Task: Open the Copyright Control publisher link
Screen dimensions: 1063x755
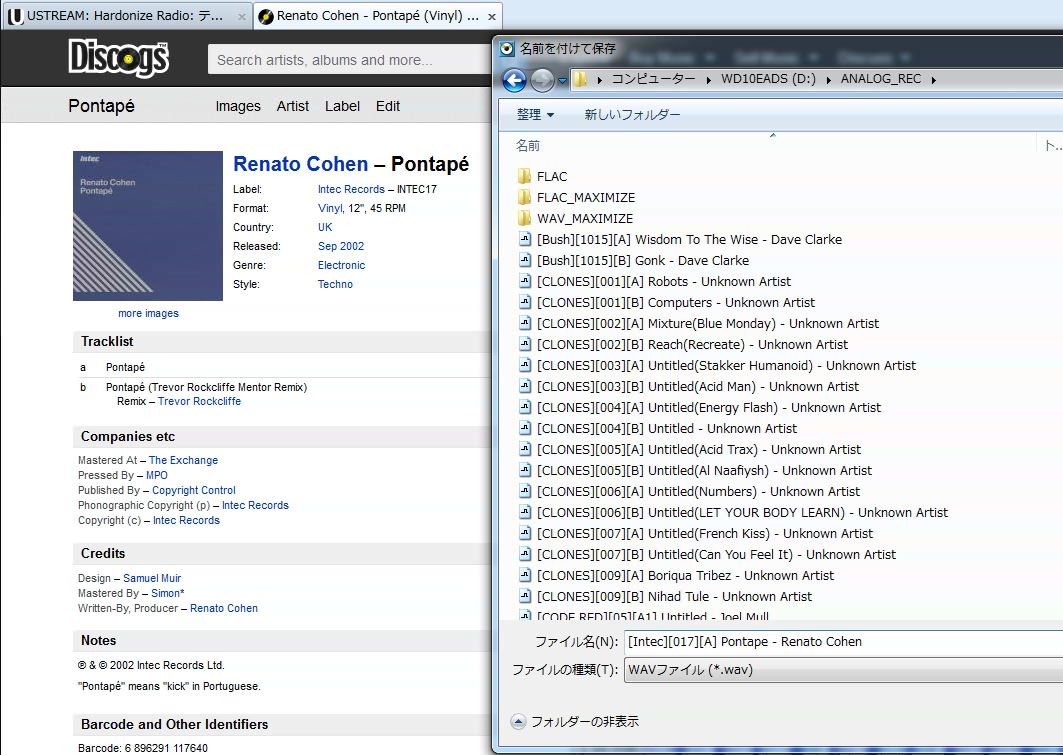Action: (194, 490)
